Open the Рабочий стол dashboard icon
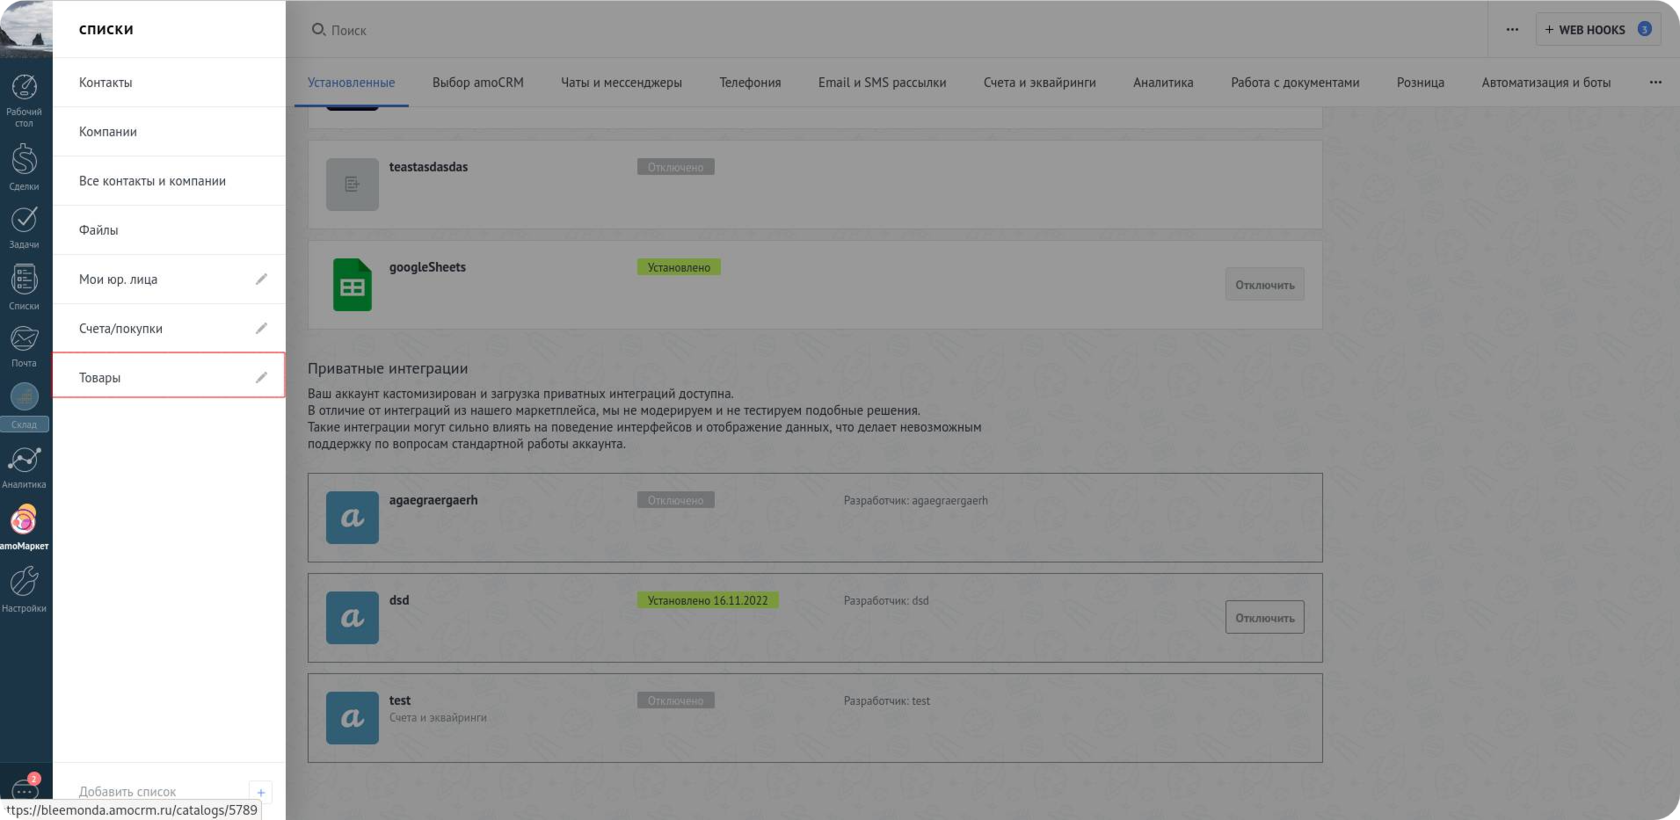The width and height of the screenshot is (1680, 820). (x=24, y=98)
